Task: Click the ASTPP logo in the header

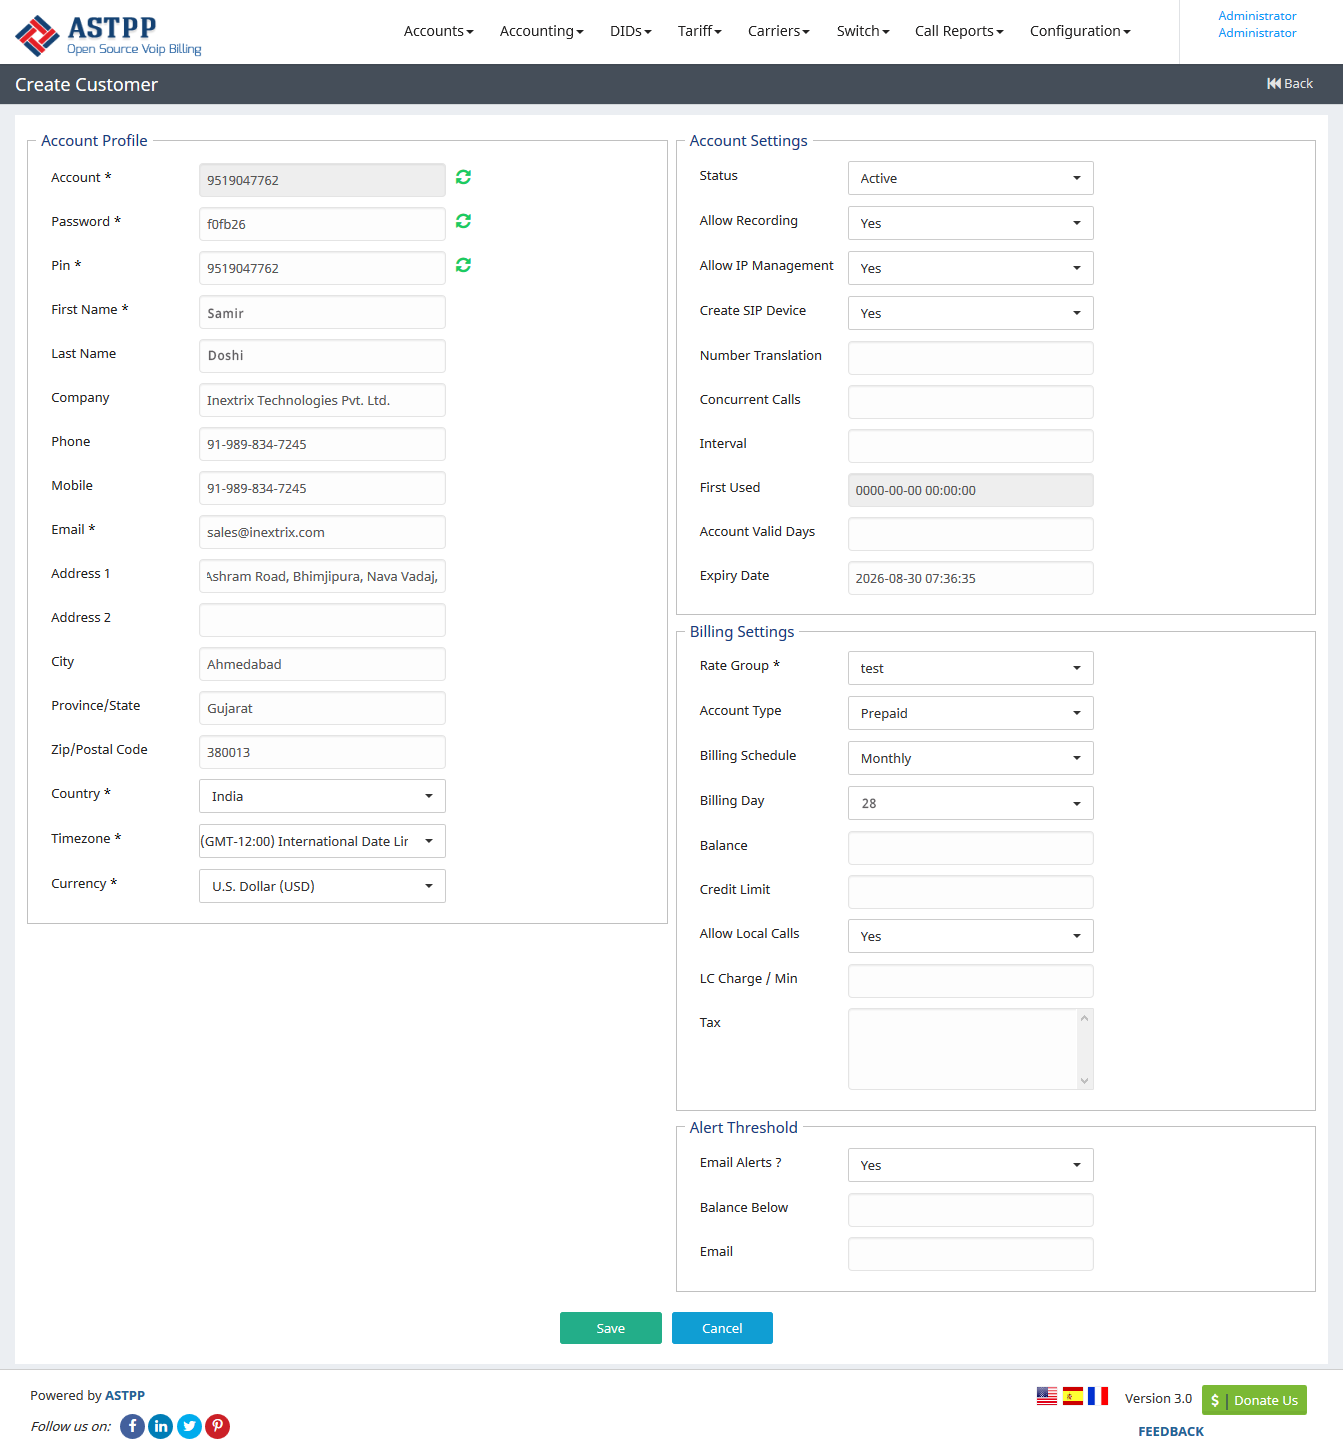Action: [x=108, y=35]
